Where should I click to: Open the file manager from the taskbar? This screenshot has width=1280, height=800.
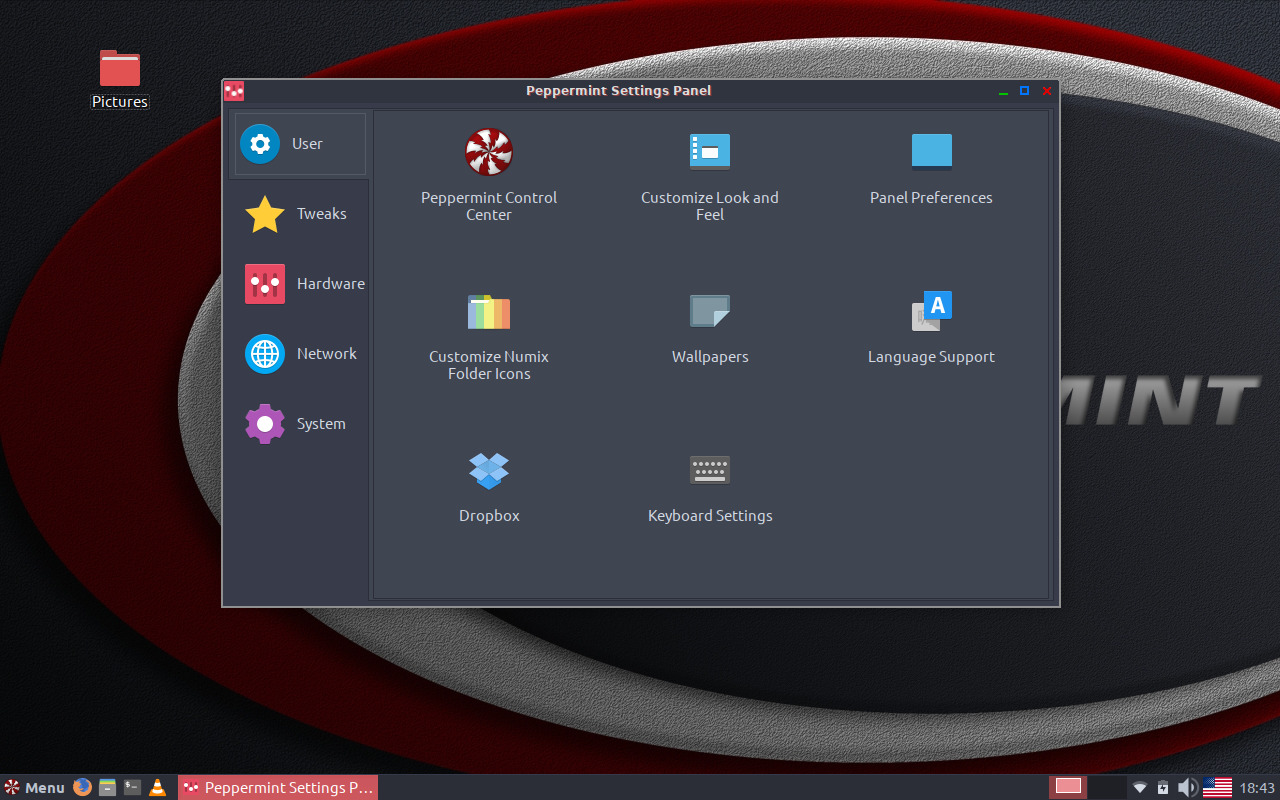(x=107, y=787)
